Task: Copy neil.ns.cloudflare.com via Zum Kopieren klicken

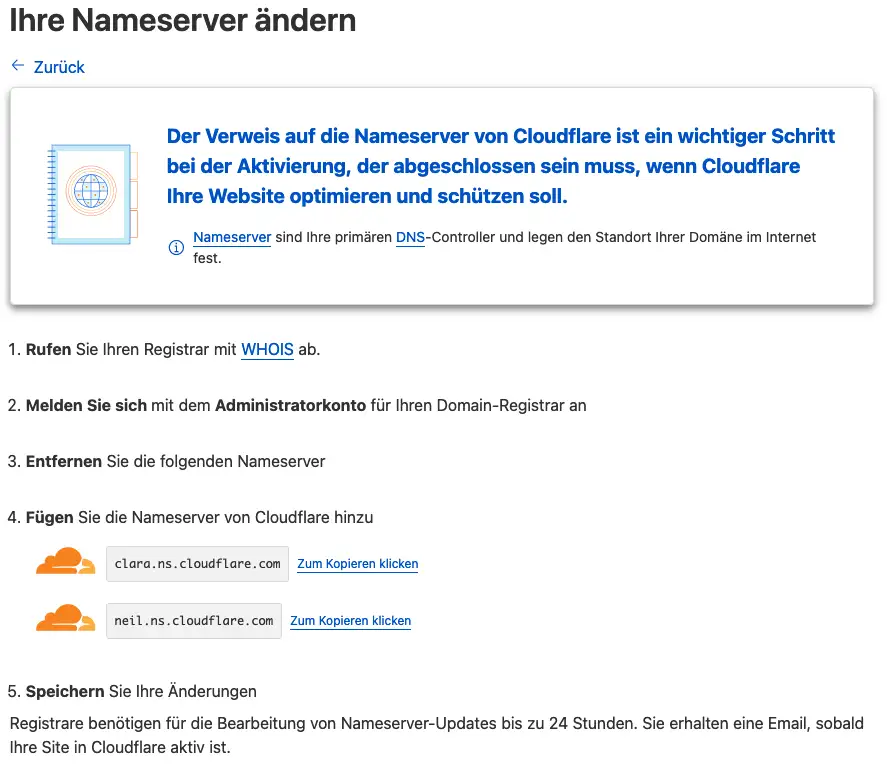Action: pyautogui.click(x=351, y=621)
